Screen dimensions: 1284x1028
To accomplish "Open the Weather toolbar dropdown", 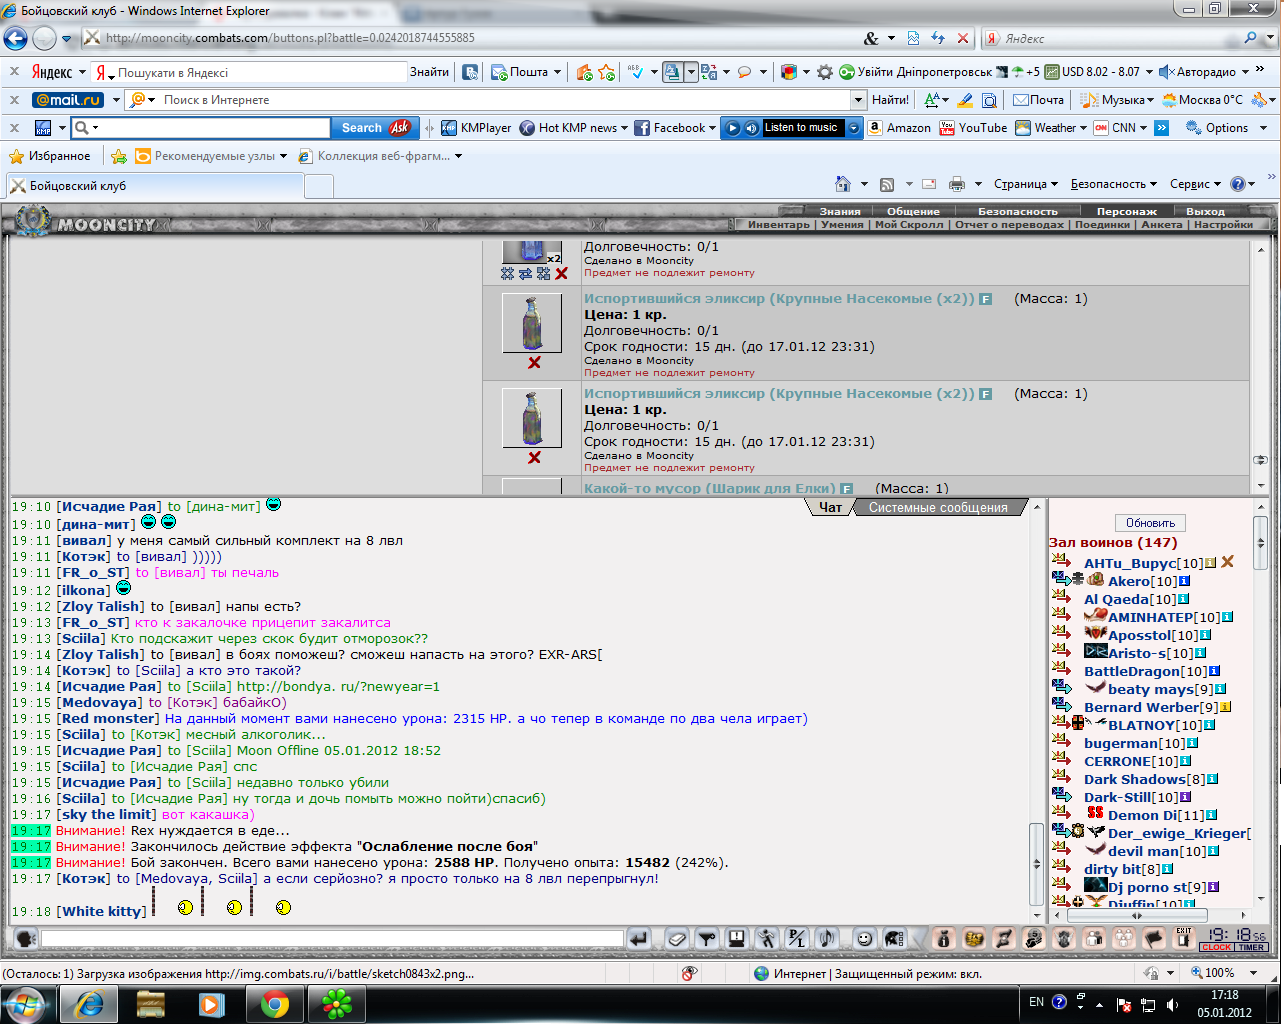I will [x=1083, y=128].
